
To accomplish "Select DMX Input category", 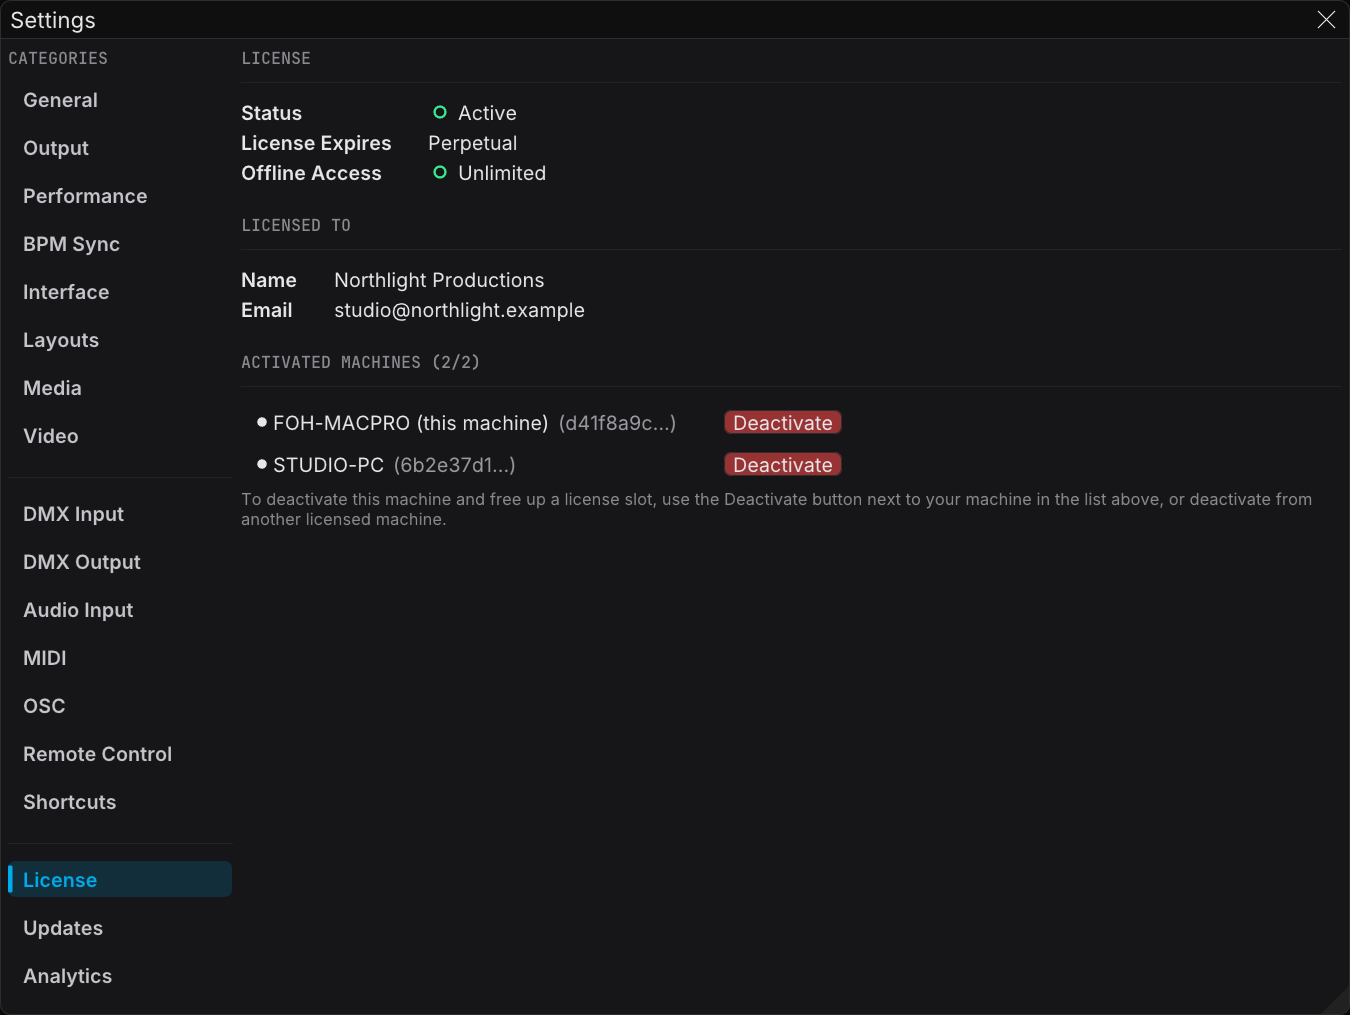I will 120,514.
